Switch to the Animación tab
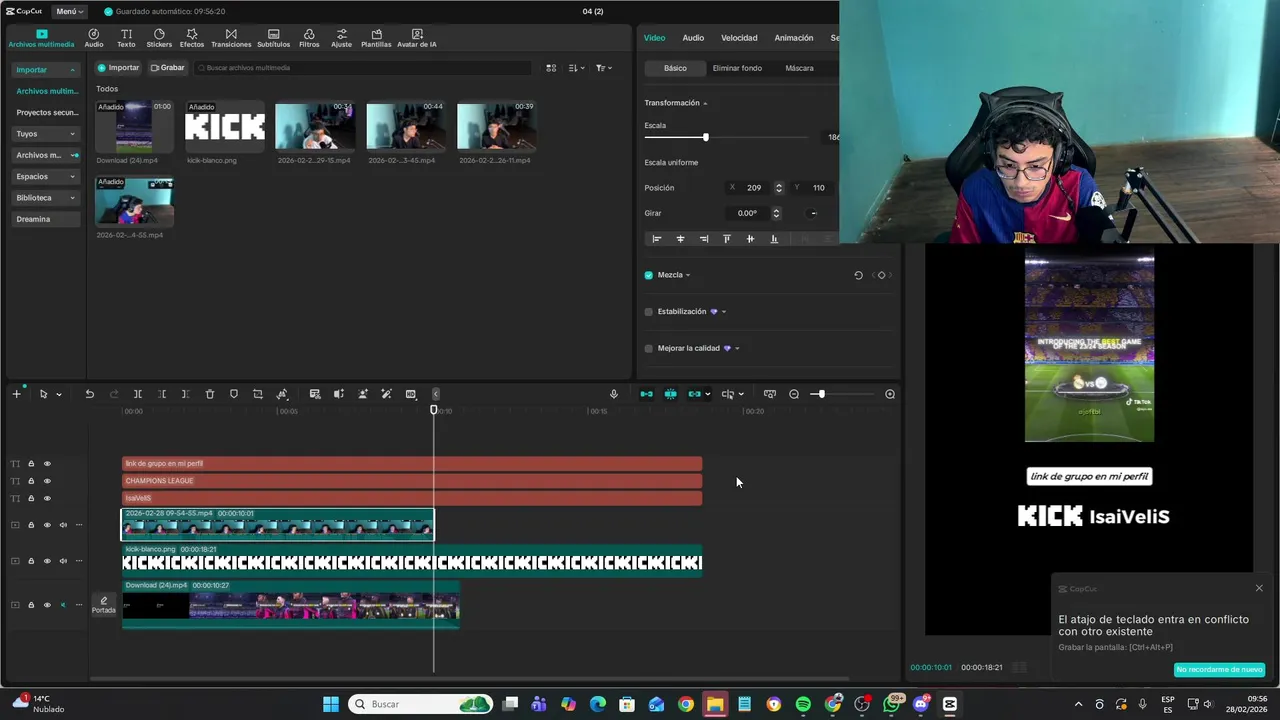This screenshot has width=1280, height=720. (x=794, y=38)
